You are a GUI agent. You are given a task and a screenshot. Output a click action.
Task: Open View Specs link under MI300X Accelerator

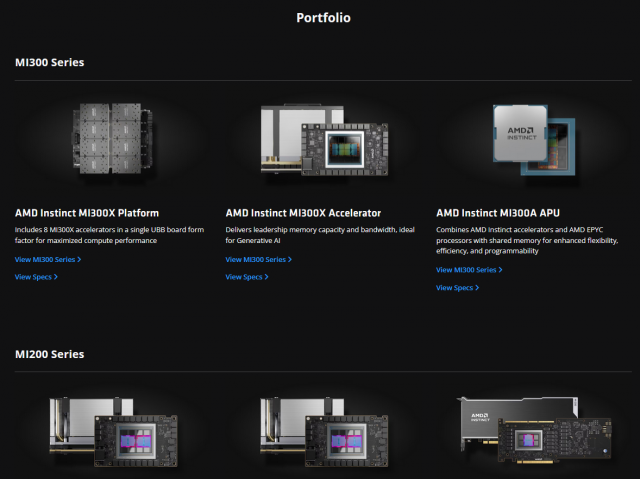[x=247, y=277]
